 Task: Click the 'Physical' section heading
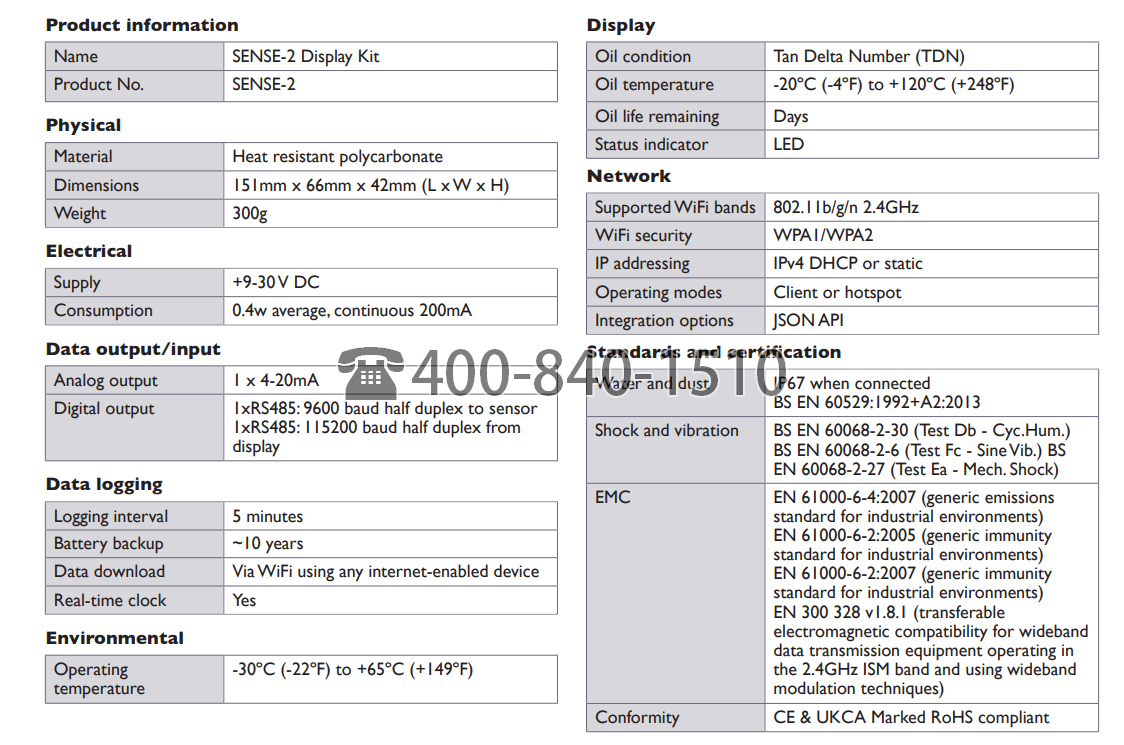coord(83,125)
